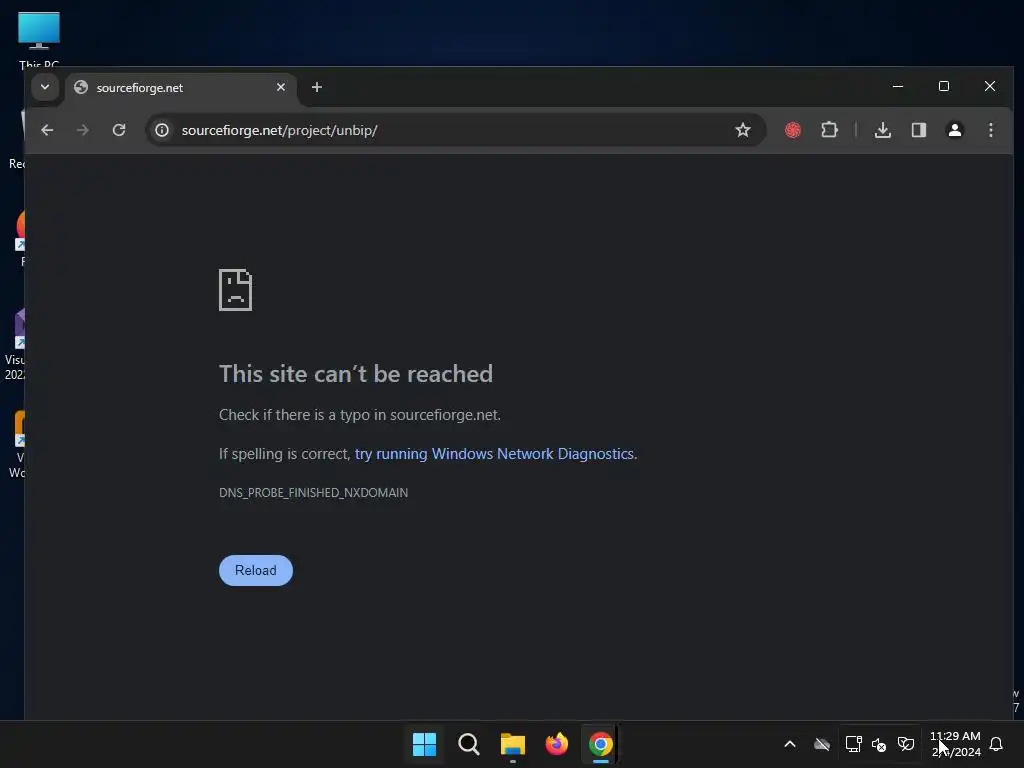Click the blue Reload button
Viewport: 1024px width, 768px height.
(255, 570)
